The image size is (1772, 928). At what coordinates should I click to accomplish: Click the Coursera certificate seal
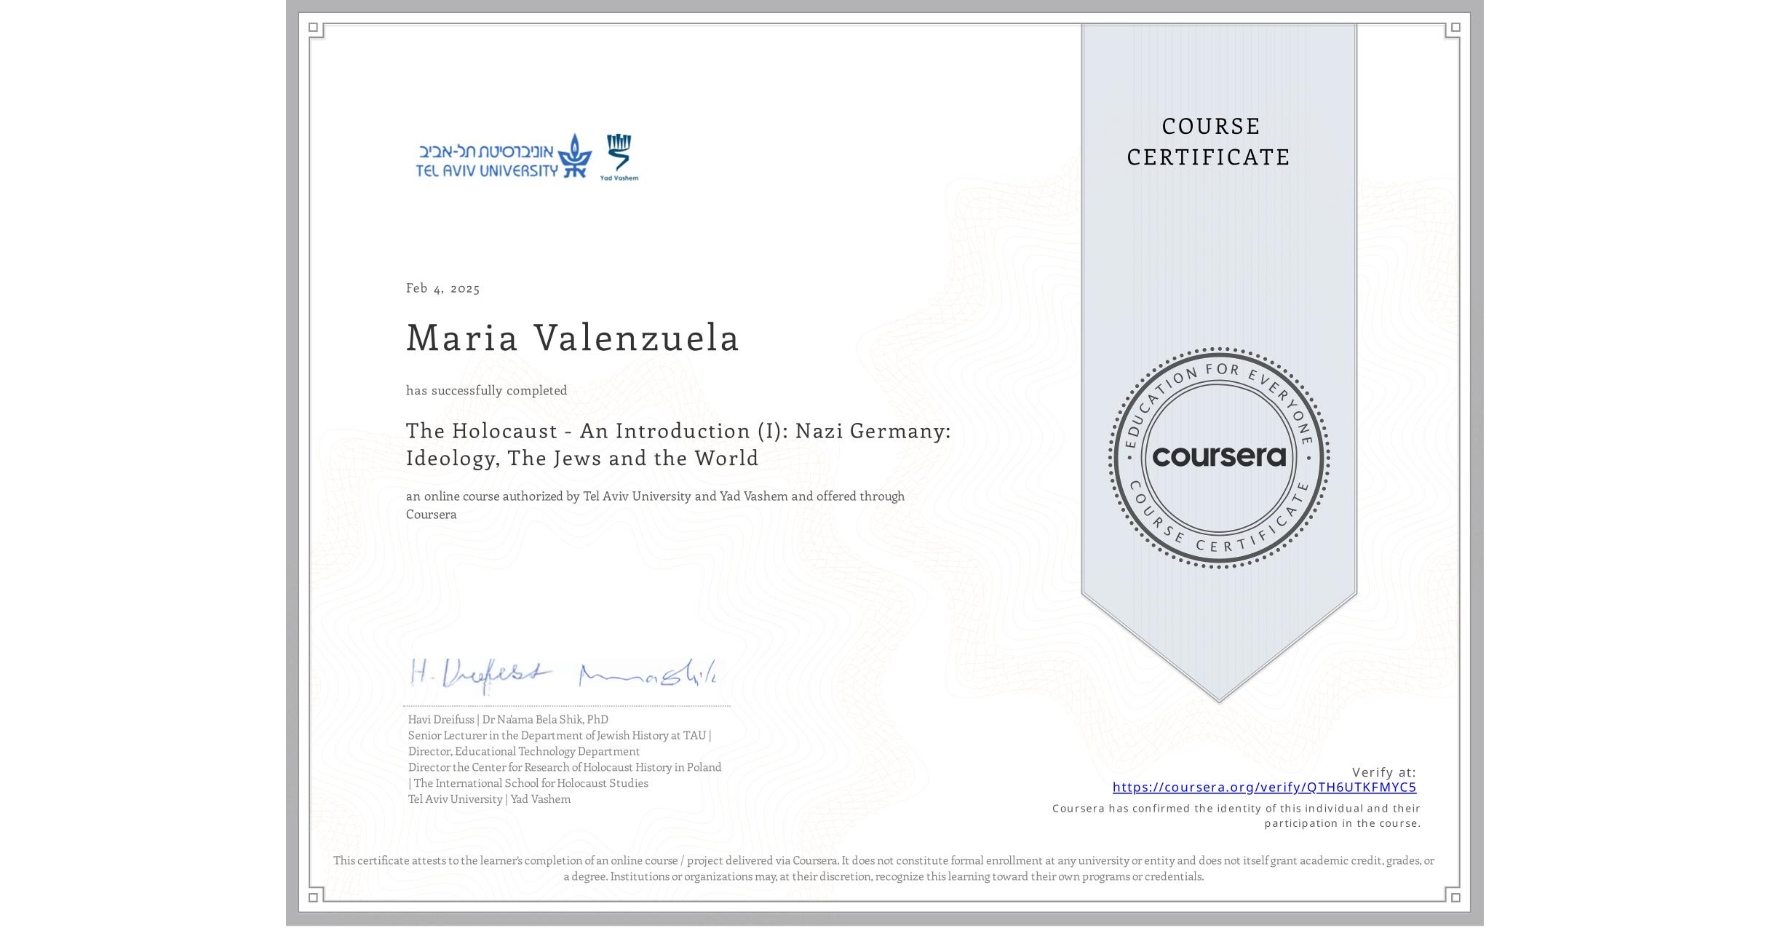[x=1218, y=458]
